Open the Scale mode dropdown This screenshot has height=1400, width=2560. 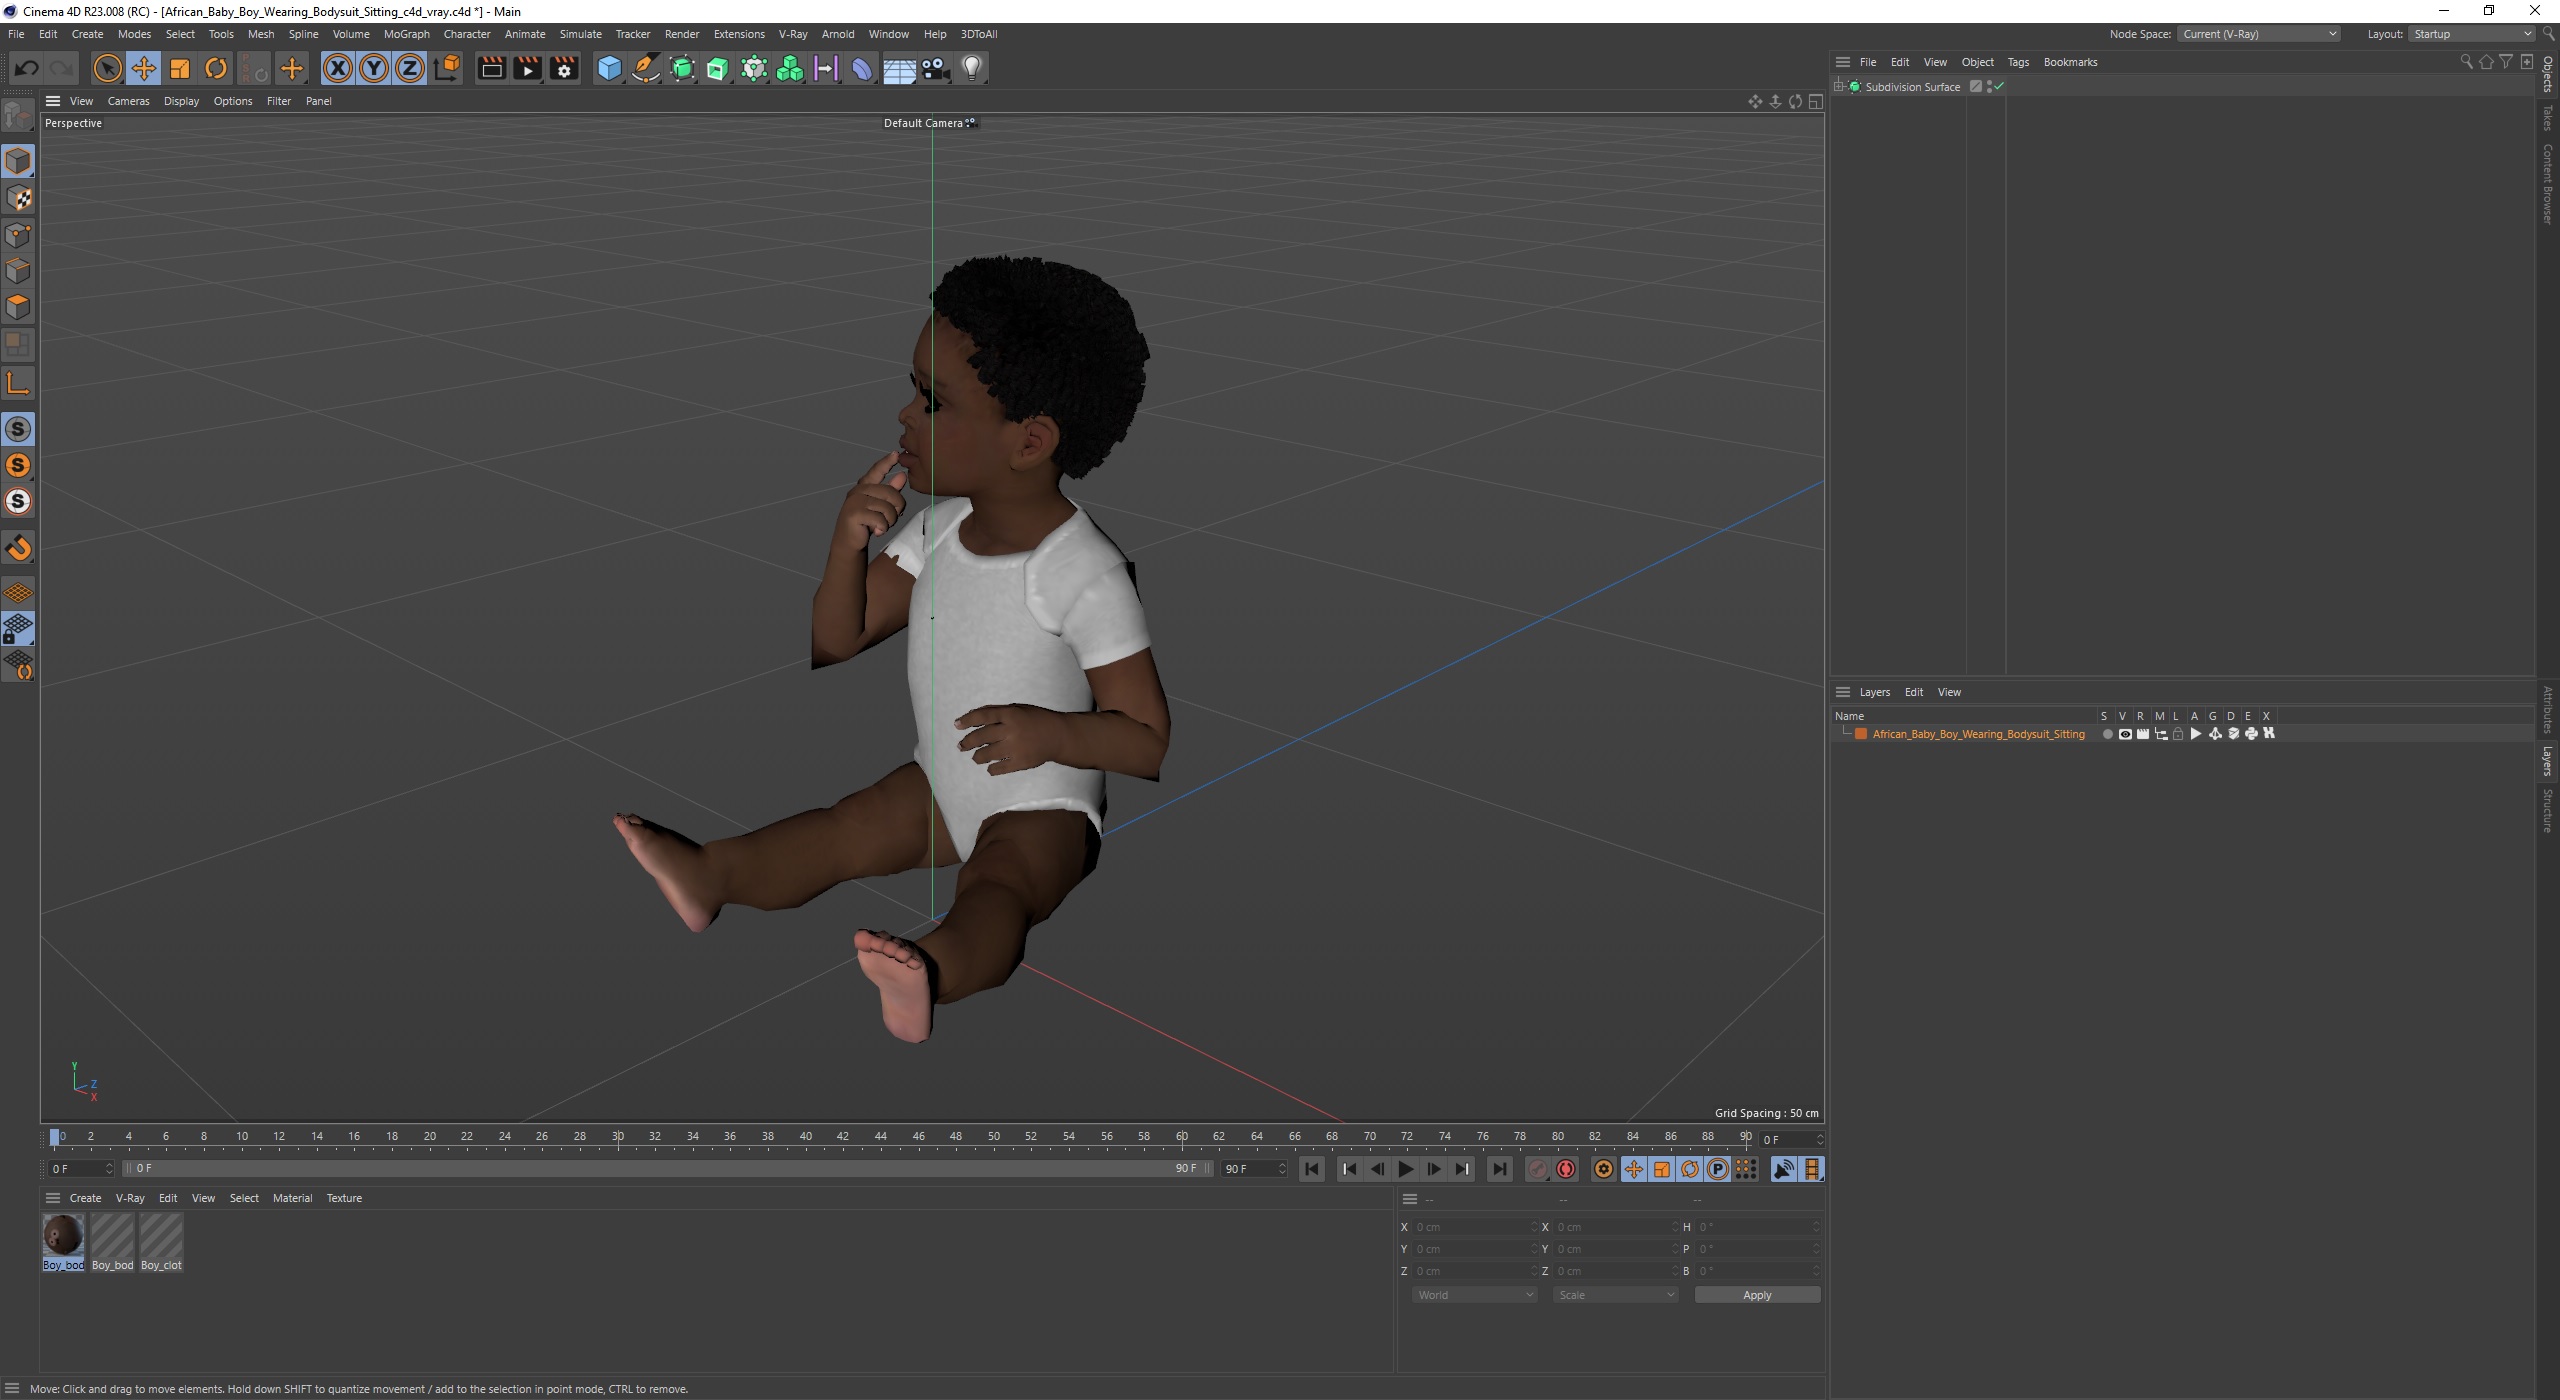(x=1615, y=1295)
